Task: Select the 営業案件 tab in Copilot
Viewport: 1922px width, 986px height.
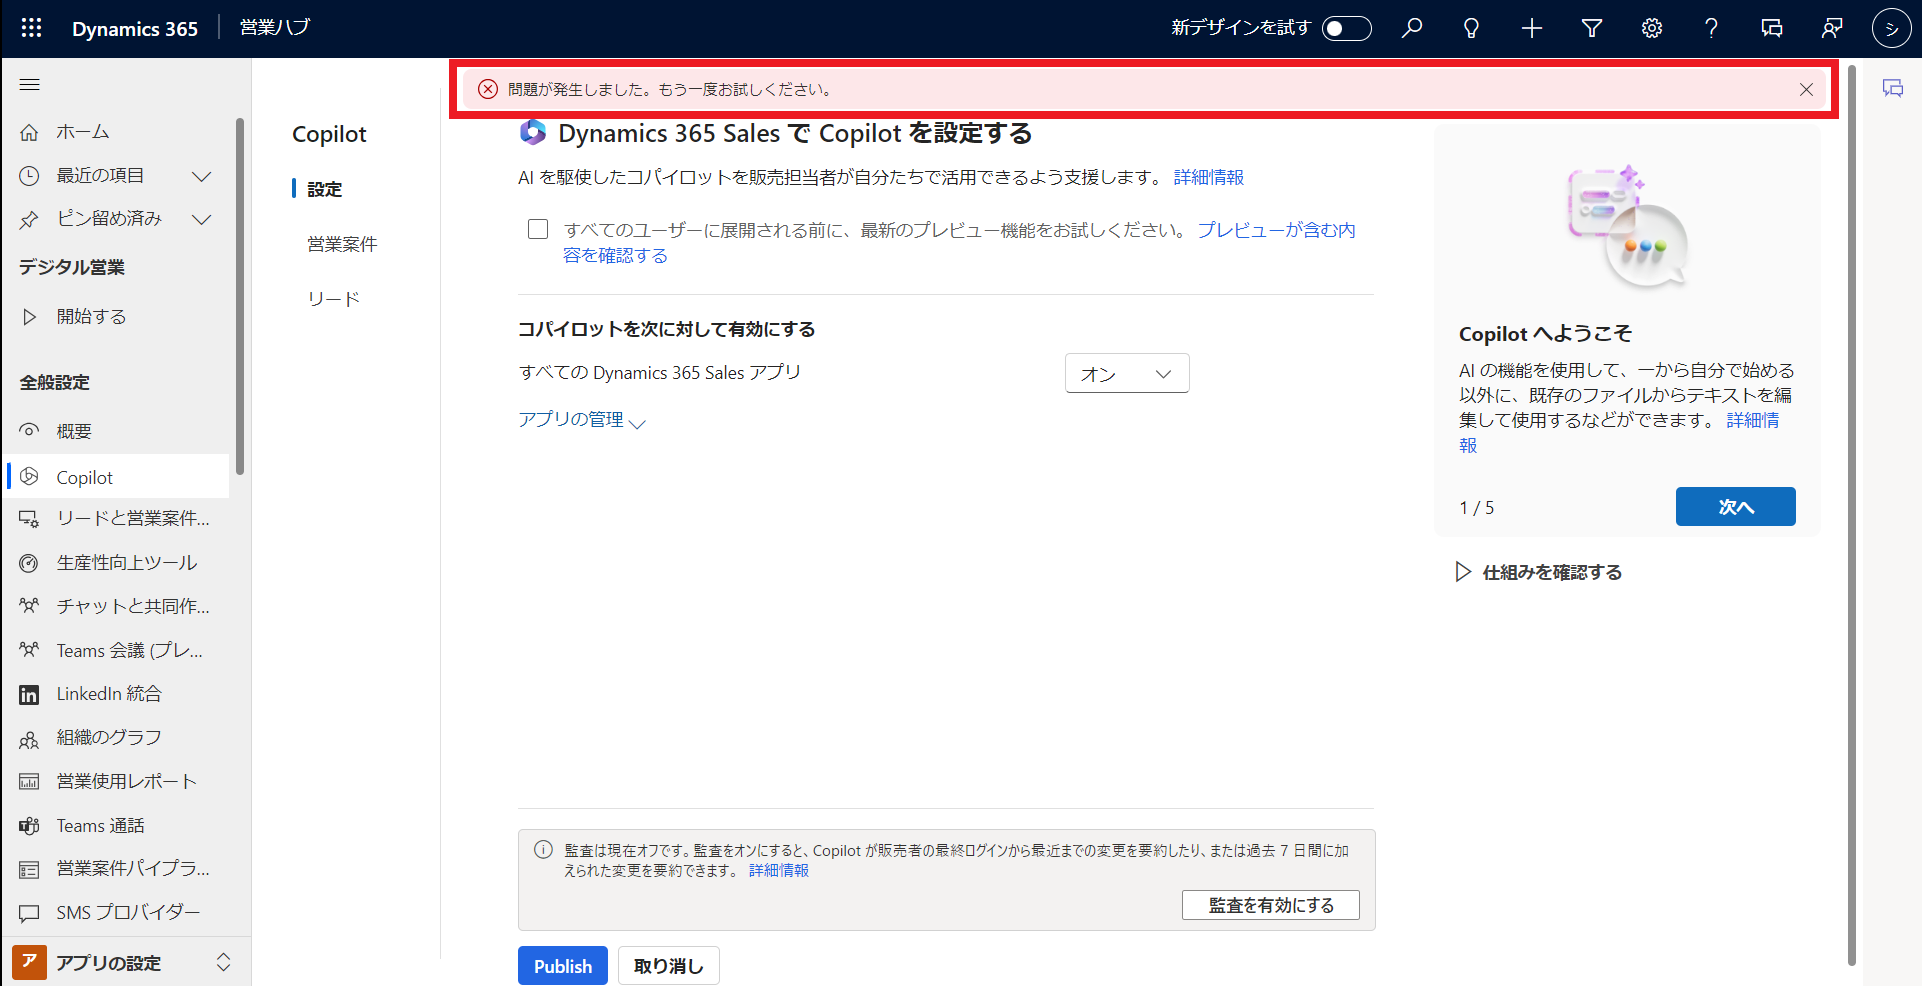Action: click(x=342, y=244)
